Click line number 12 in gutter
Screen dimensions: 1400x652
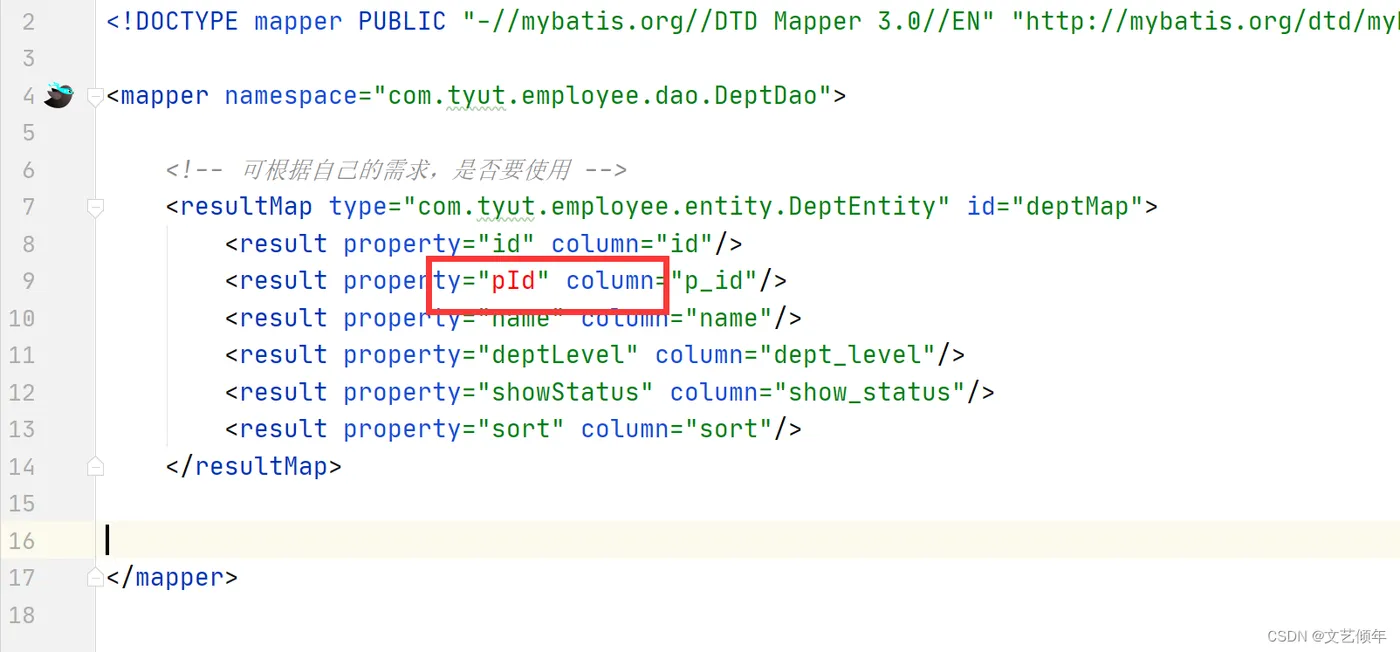coord(20,392)
